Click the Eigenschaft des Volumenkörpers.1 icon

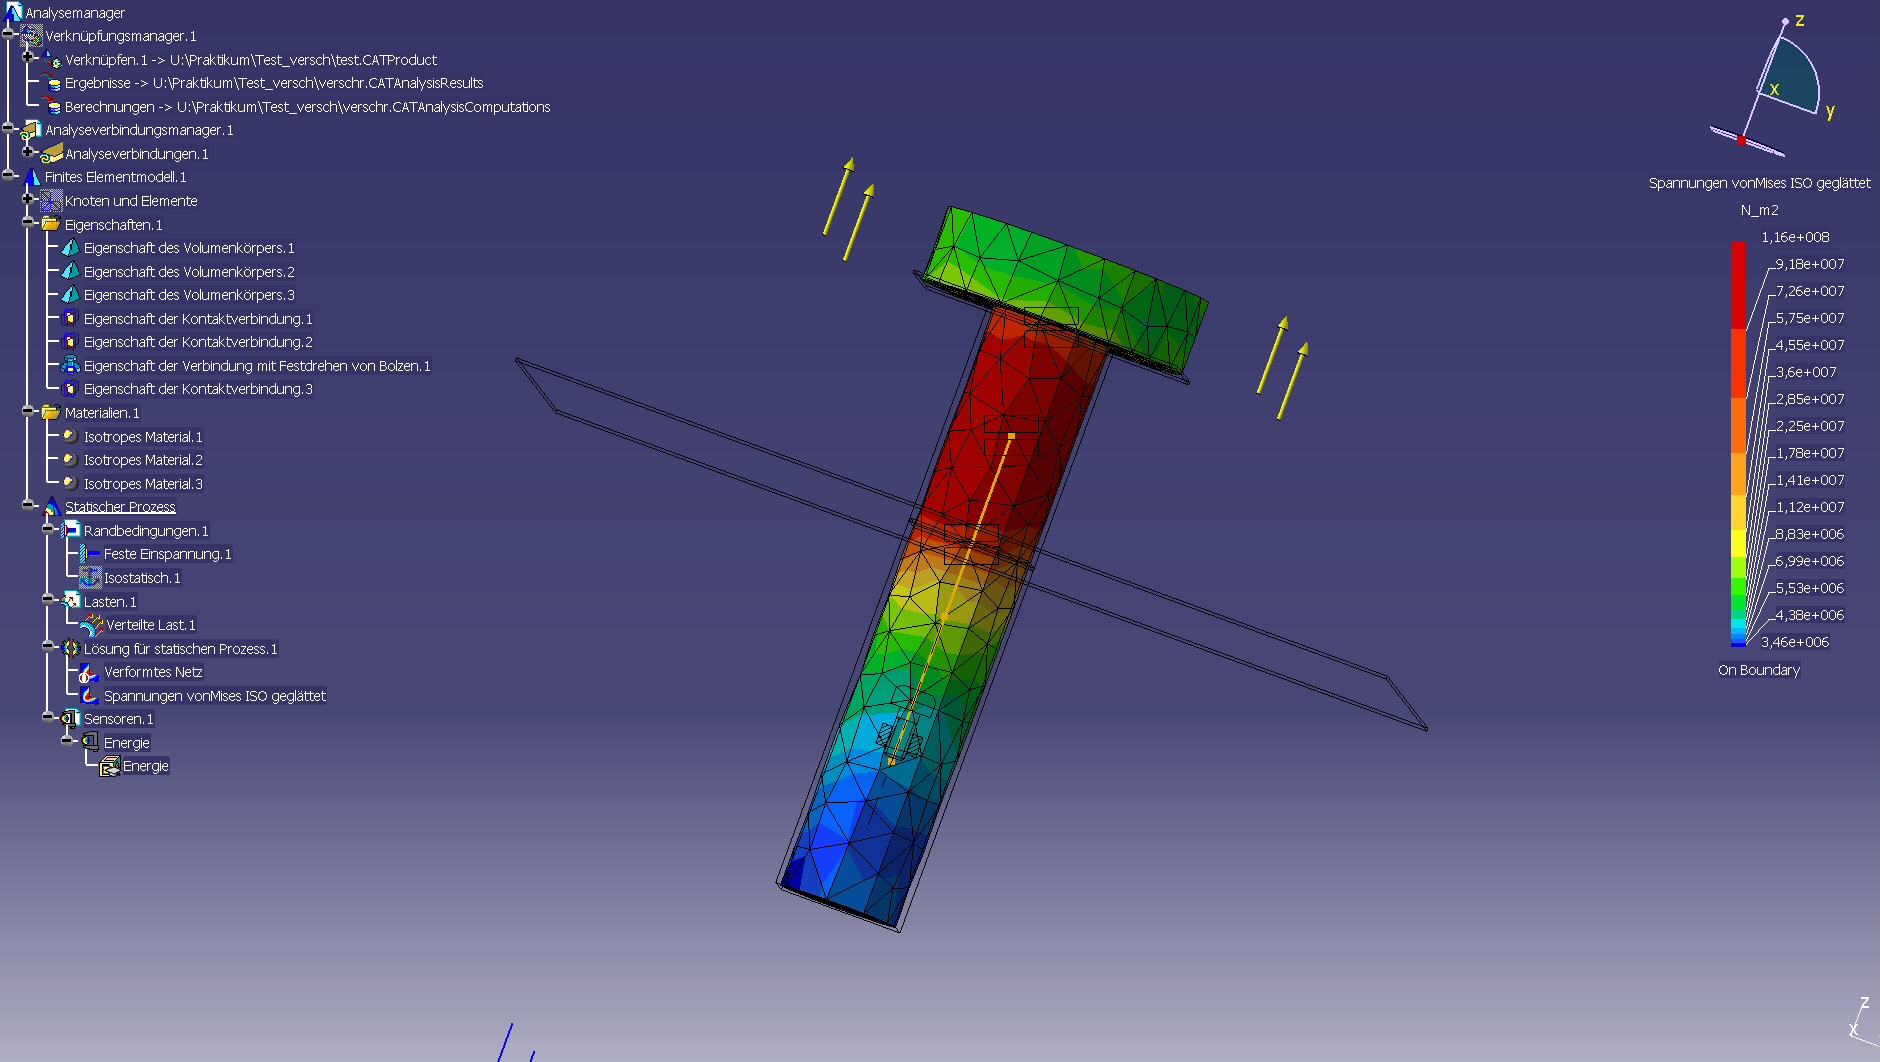coord(70,248)
